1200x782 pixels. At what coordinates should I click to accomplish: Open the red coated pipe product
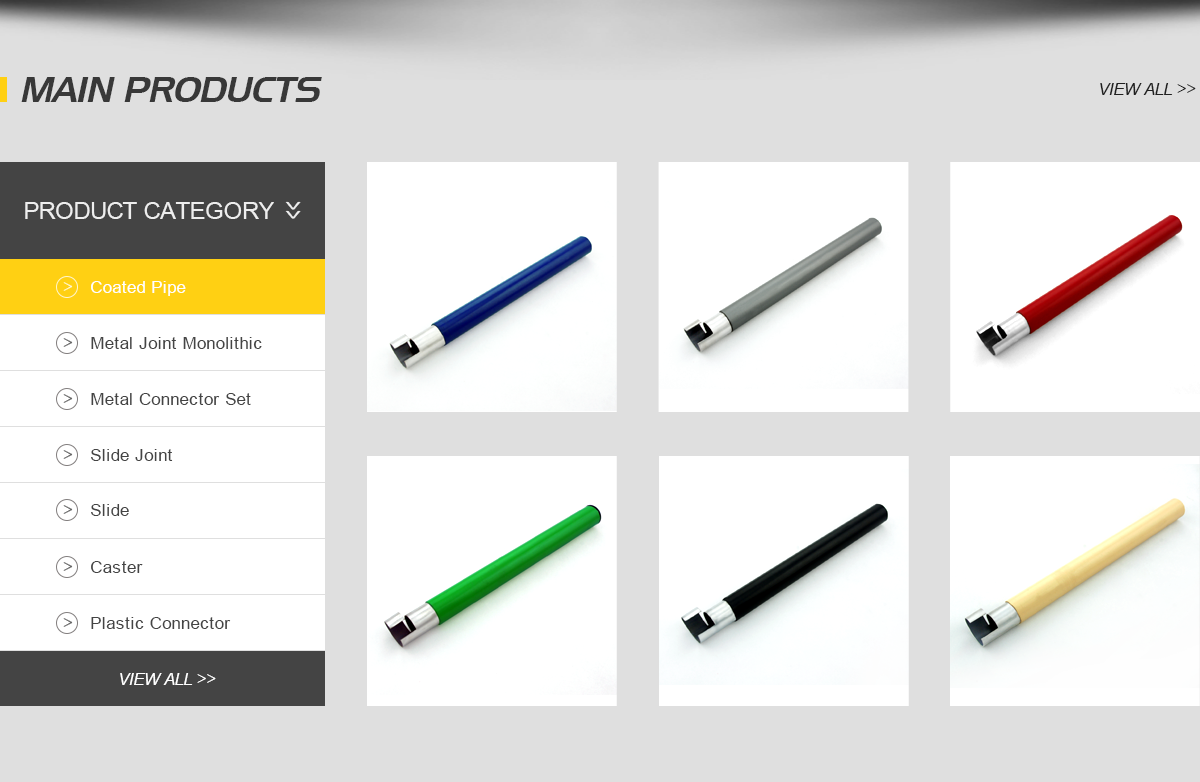point(1075,287)
